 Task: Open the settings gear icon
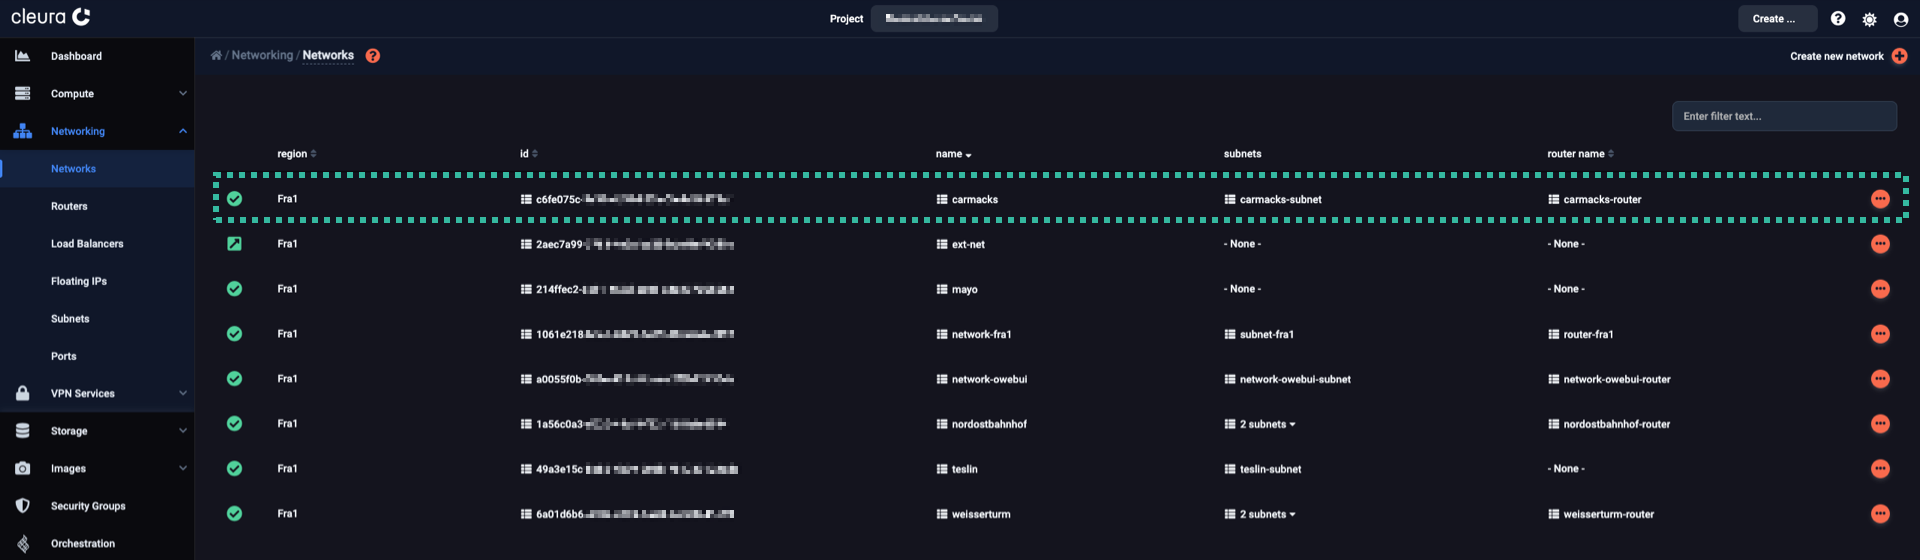click(1869, 19)
